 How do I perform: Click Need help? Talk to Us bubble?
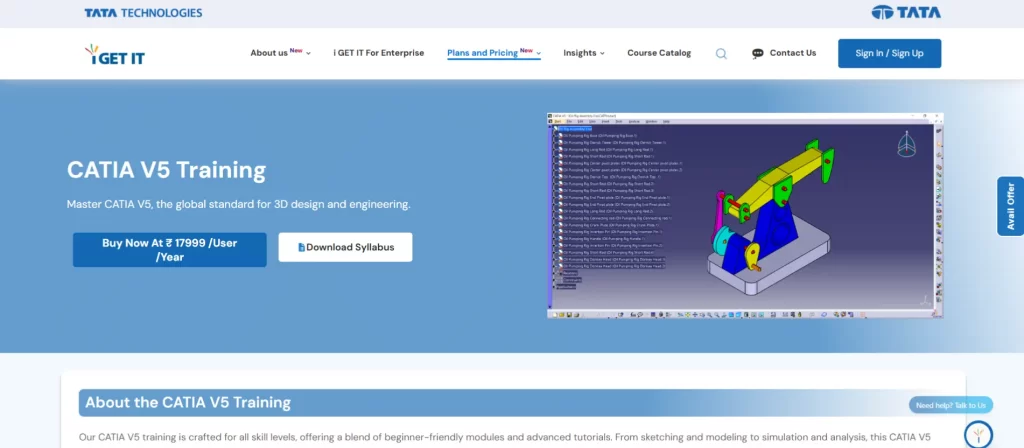click(x=951, y=405)
